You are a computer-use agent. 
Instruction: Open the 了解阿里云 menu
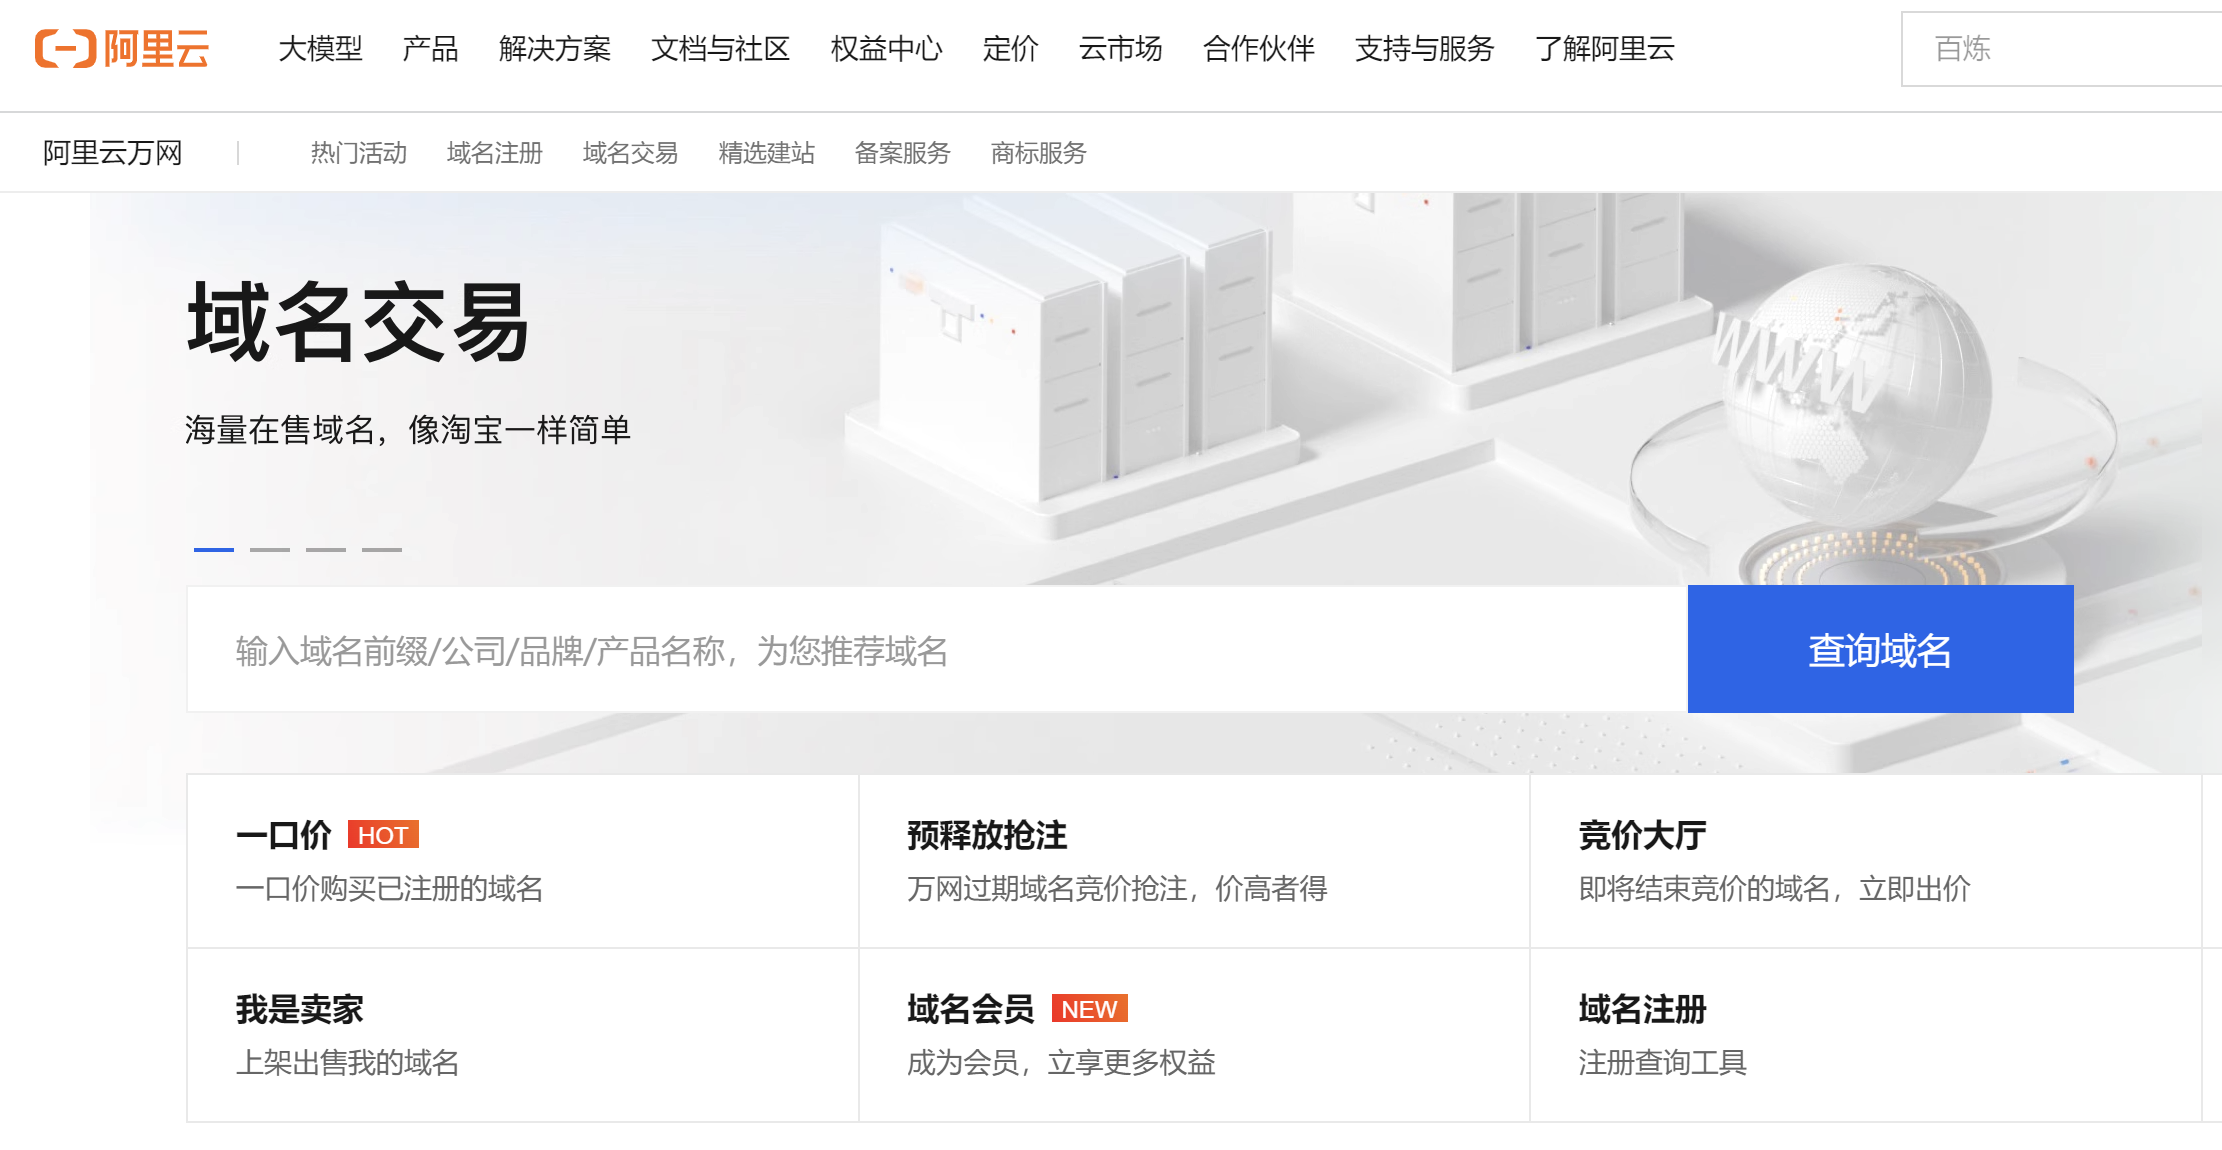click(1604, 48)
